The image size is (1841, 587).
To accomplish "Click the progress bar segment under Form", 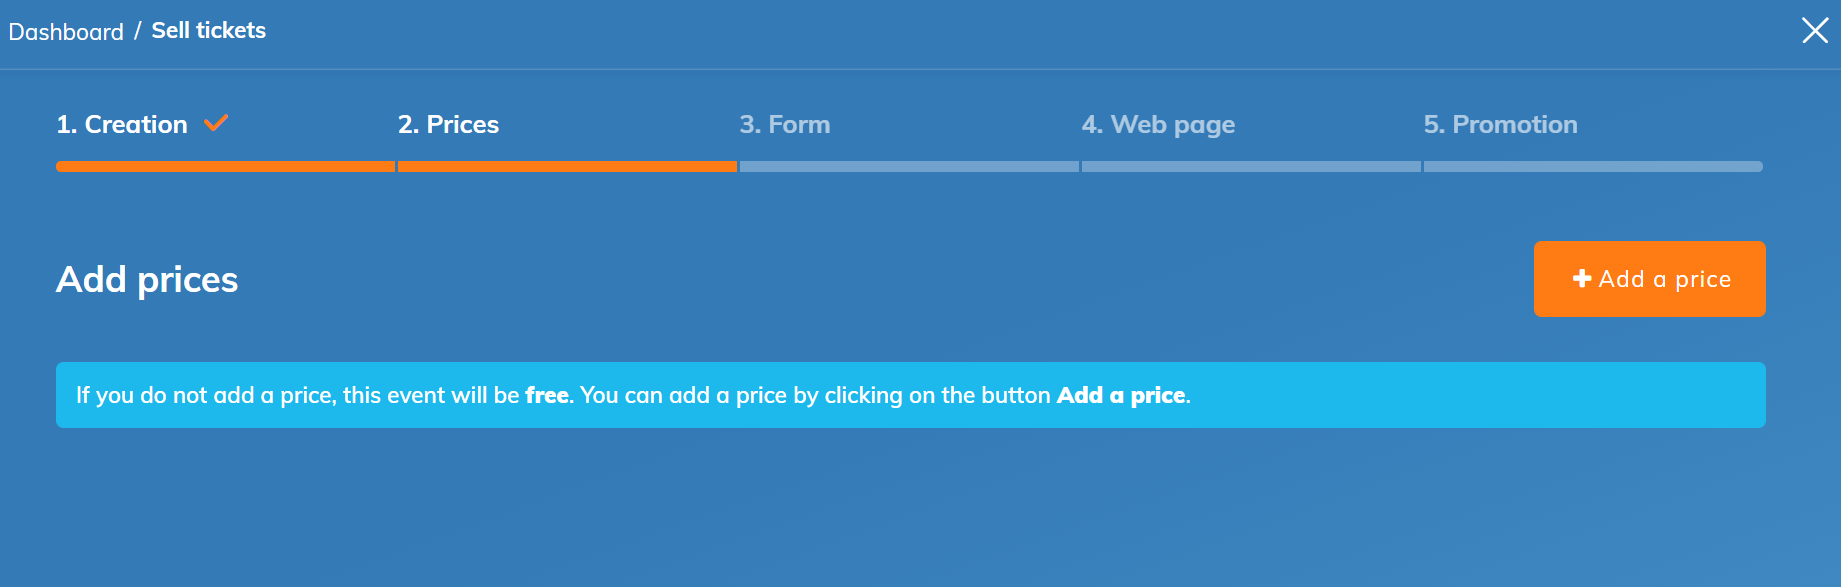I will pyautogui.click(x=909, y=167).
